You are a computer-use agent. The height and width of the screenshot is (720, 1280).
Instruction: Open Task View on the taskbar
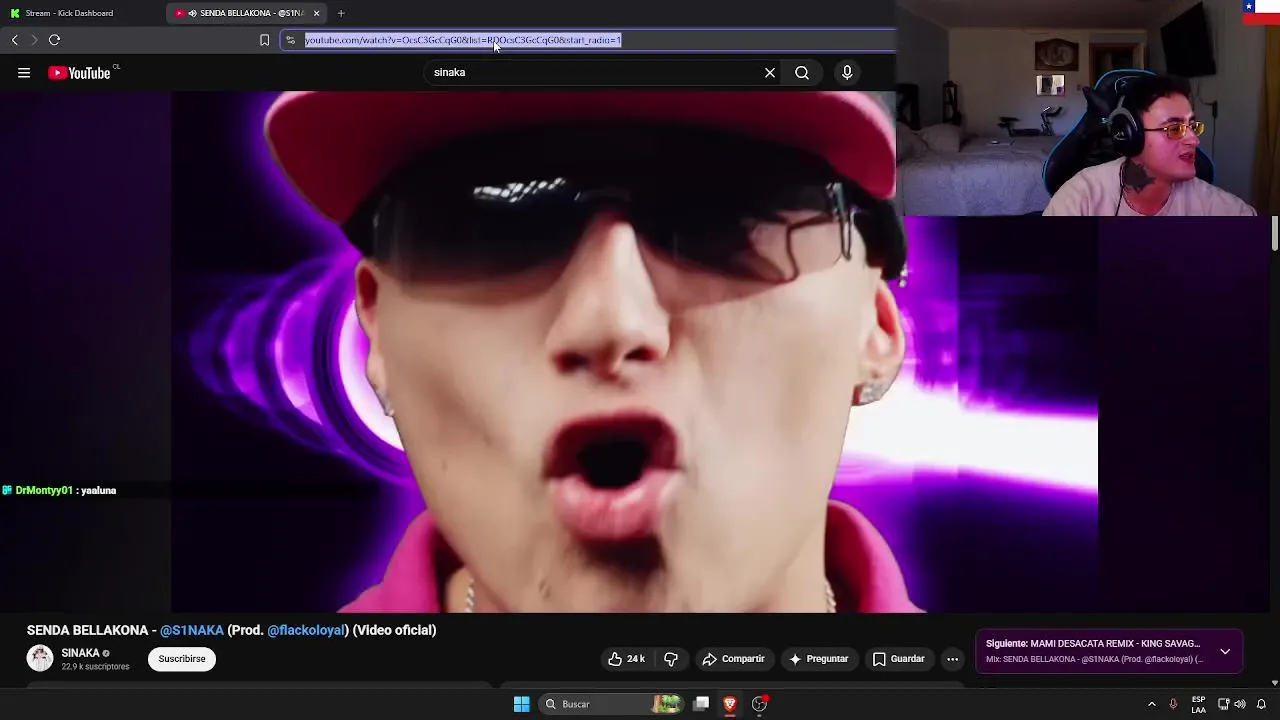point(701,704)
